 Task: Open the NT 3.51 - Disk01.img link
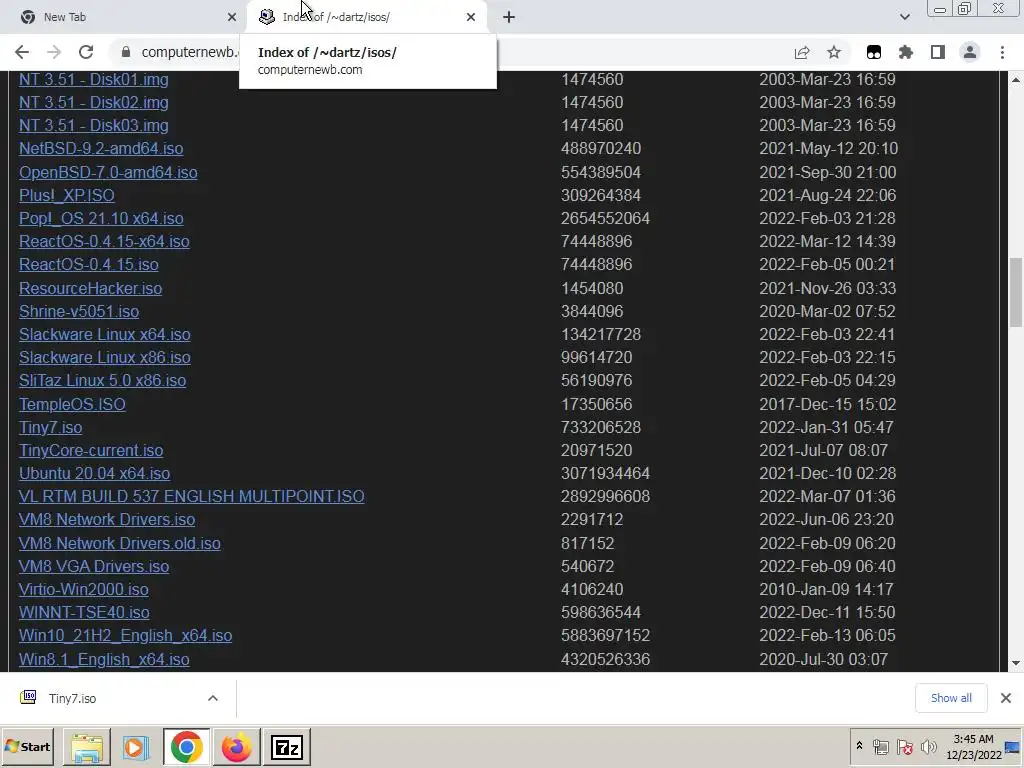tap(93, 80)
